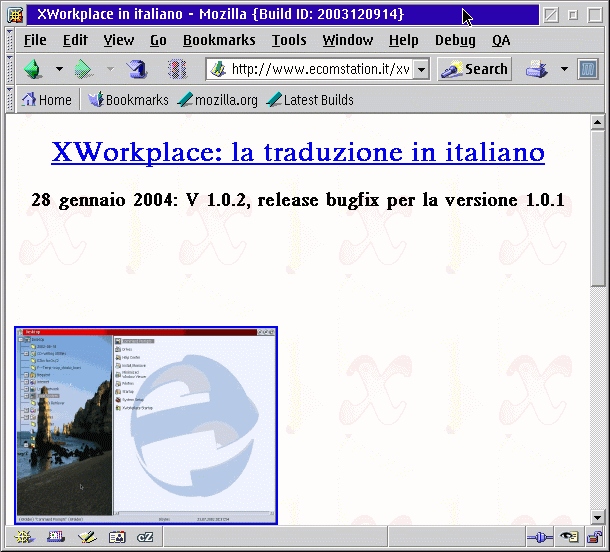Open the Navigator component icon in status bar
The image size is (610, 552).
(24, 538)
